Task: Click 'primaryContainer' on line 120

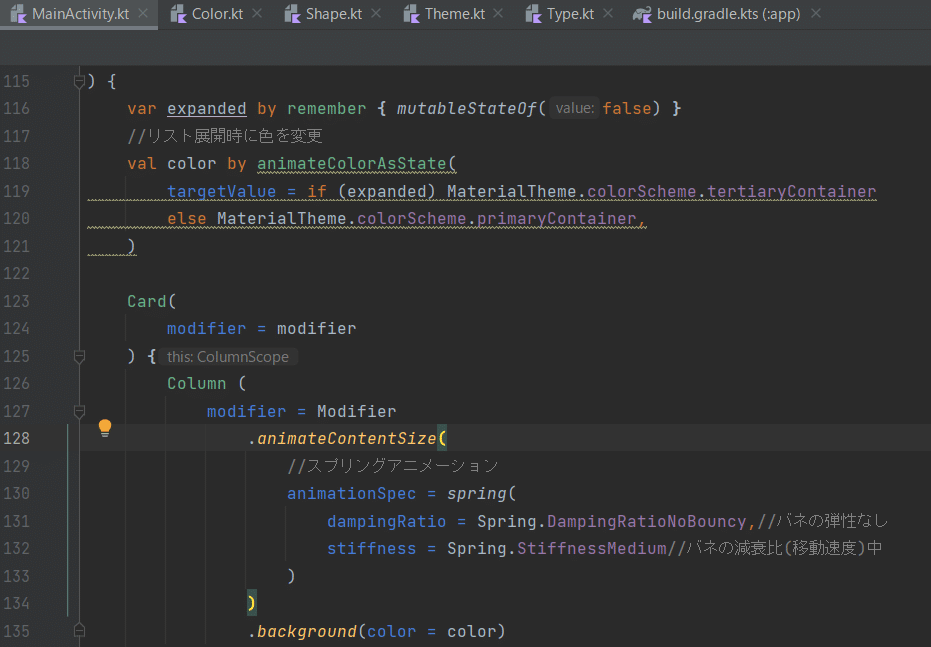Action: (556, 218)
